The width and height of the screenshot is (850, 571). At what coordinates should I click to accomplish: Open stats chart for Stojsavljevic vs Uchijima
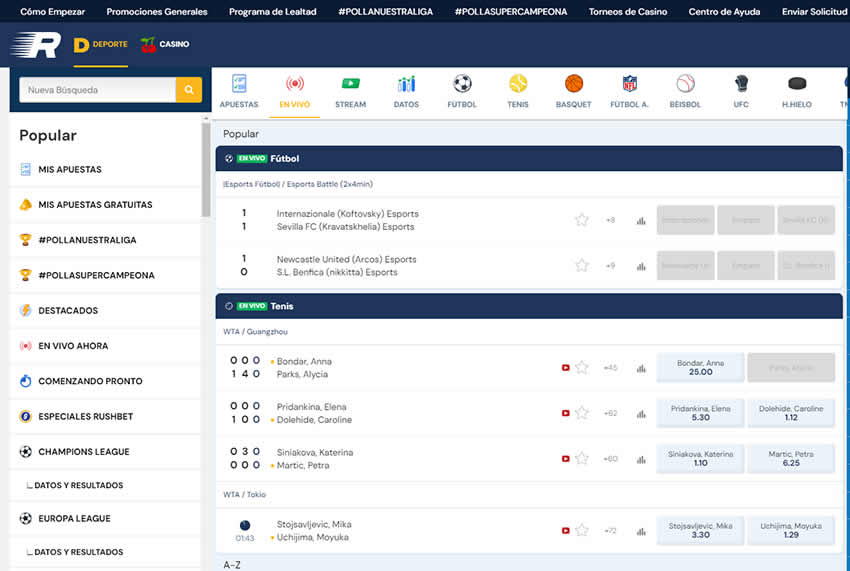click(641, 531)
